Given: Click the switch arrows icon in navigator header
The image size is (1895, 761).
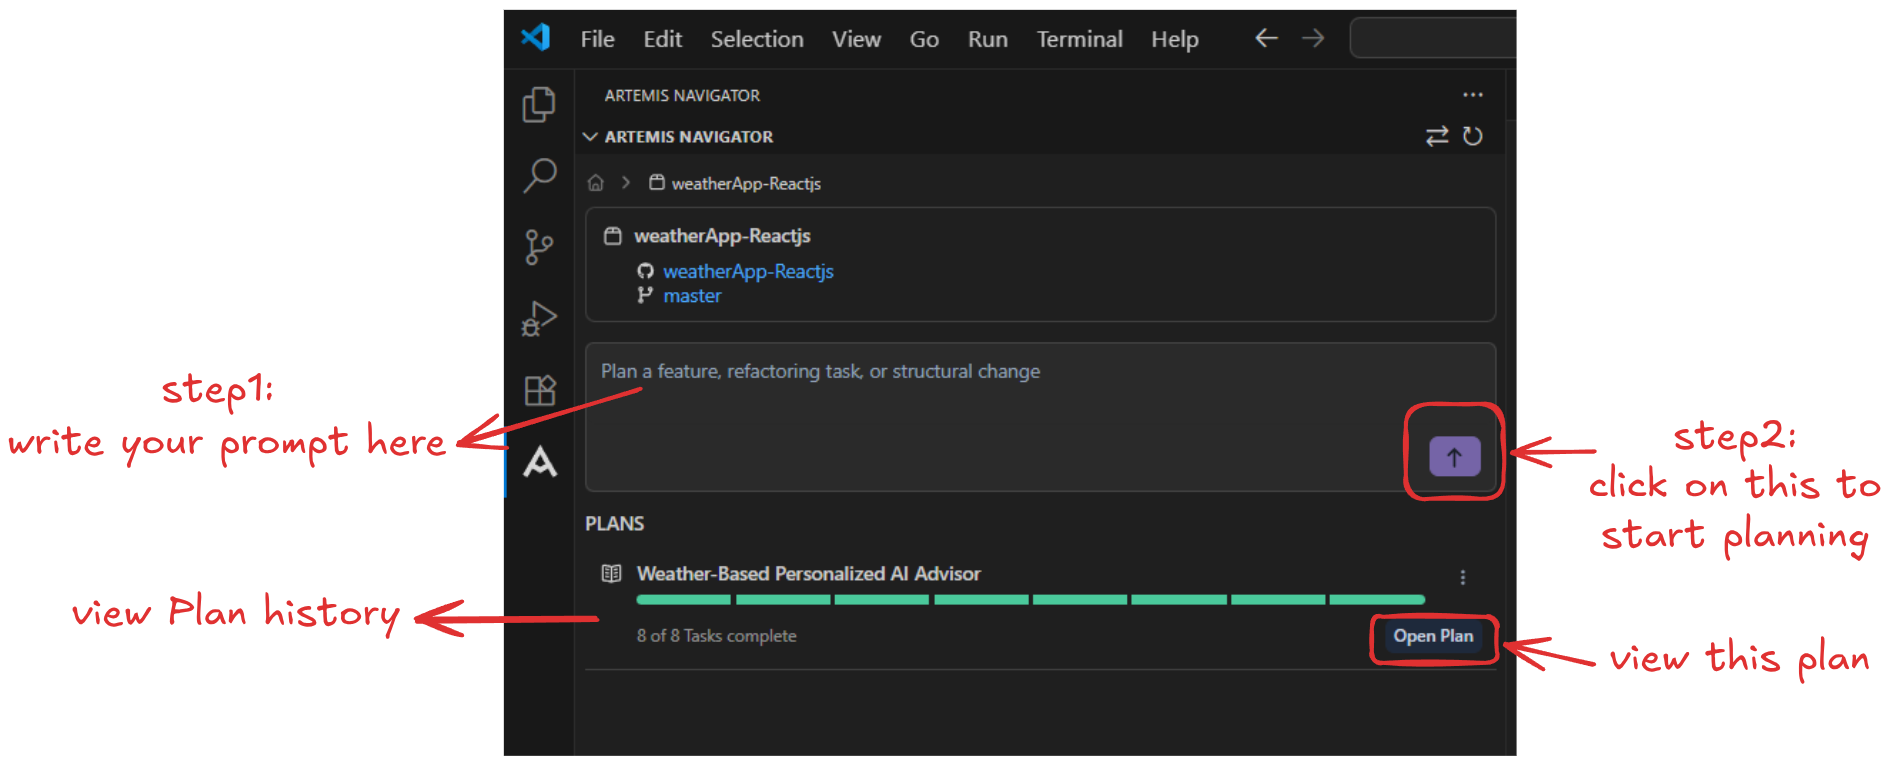Looking at the screenshot, I should coord(1437,136).
